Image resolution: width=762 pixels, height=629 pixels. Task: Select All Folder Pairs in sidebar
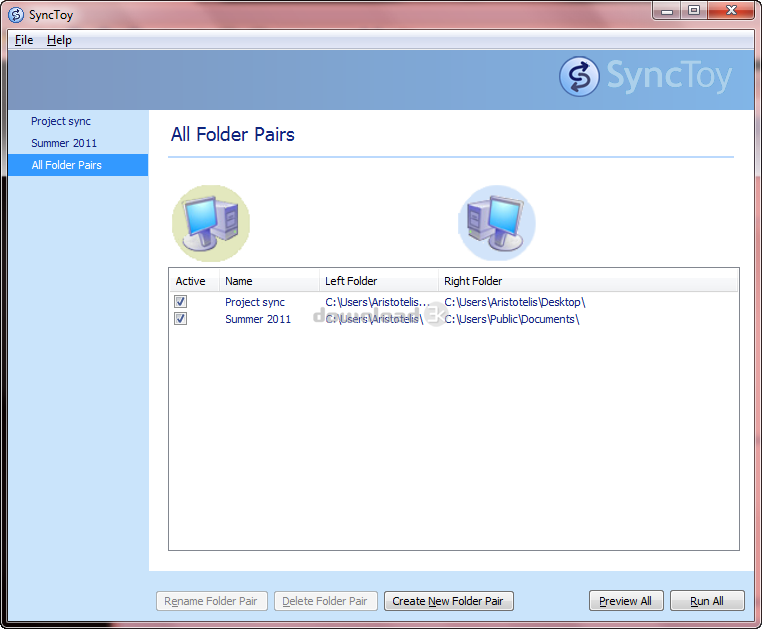tap(66, 165)
